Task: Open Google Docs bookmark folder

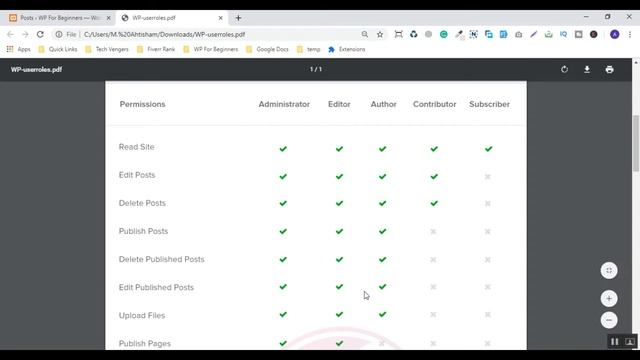Action: click(268, 49)
